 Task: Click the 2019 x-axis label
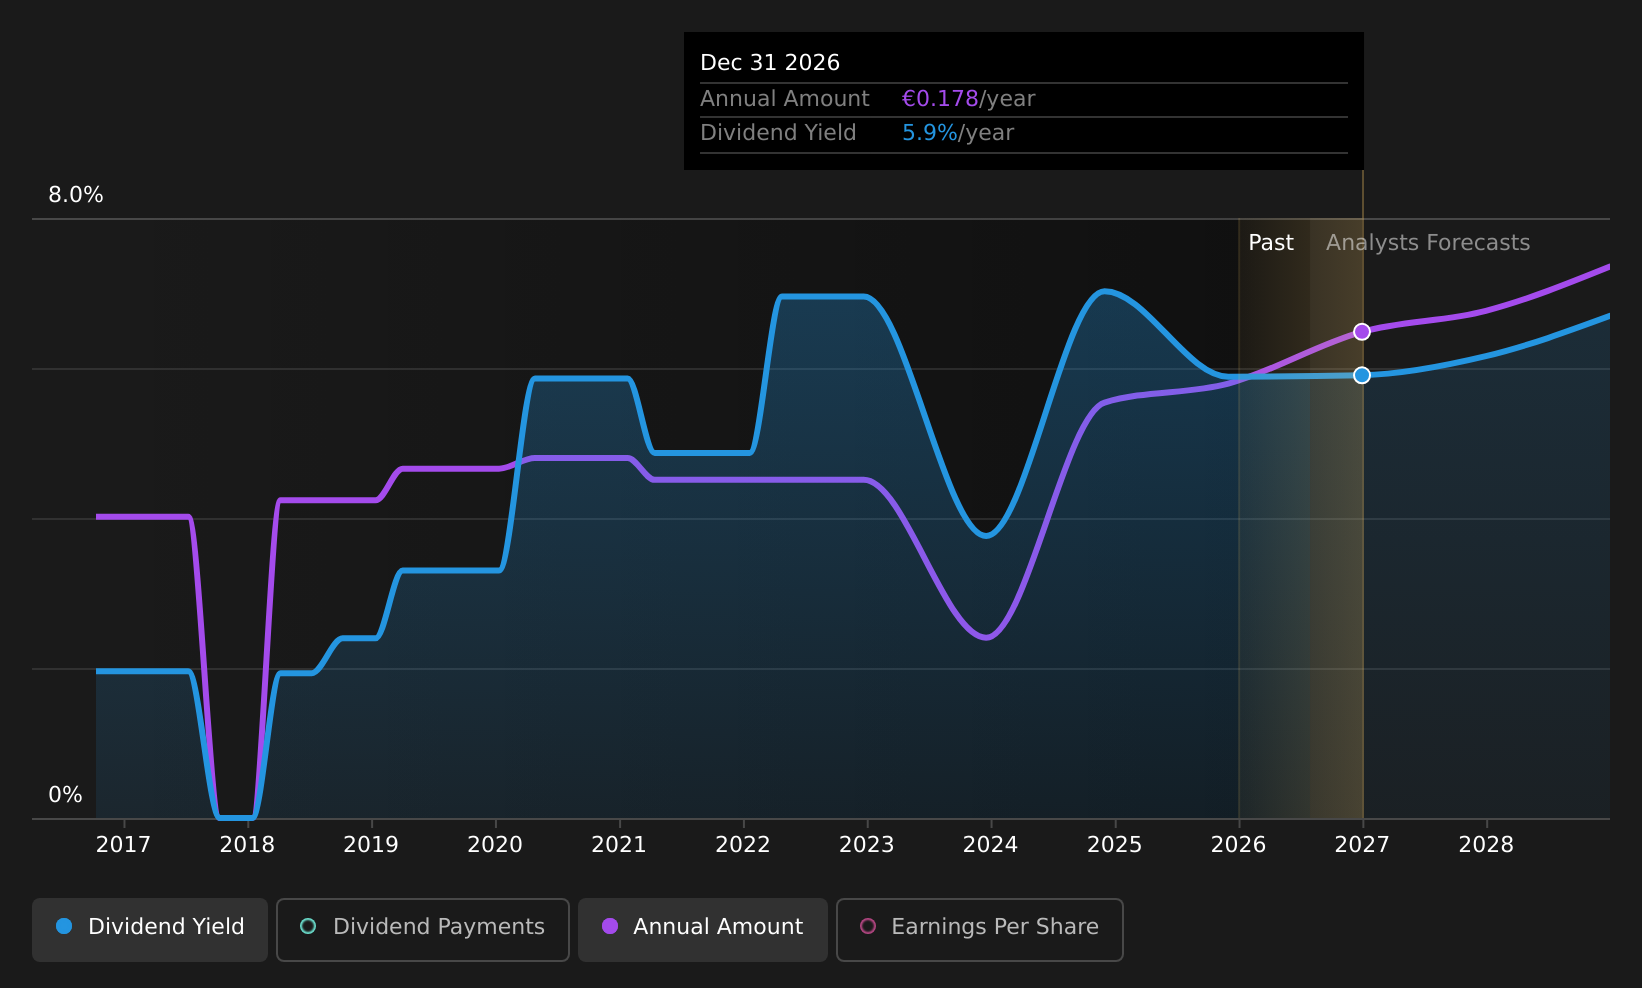(371, 845)
